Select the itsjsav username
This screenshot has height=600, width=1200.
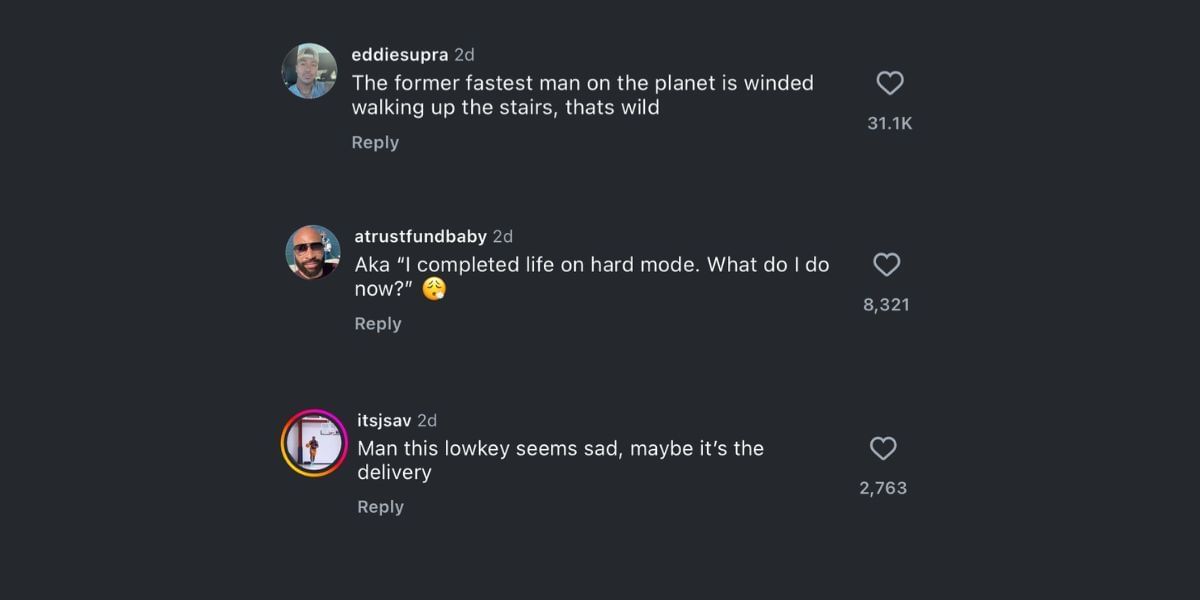[384, 420]
